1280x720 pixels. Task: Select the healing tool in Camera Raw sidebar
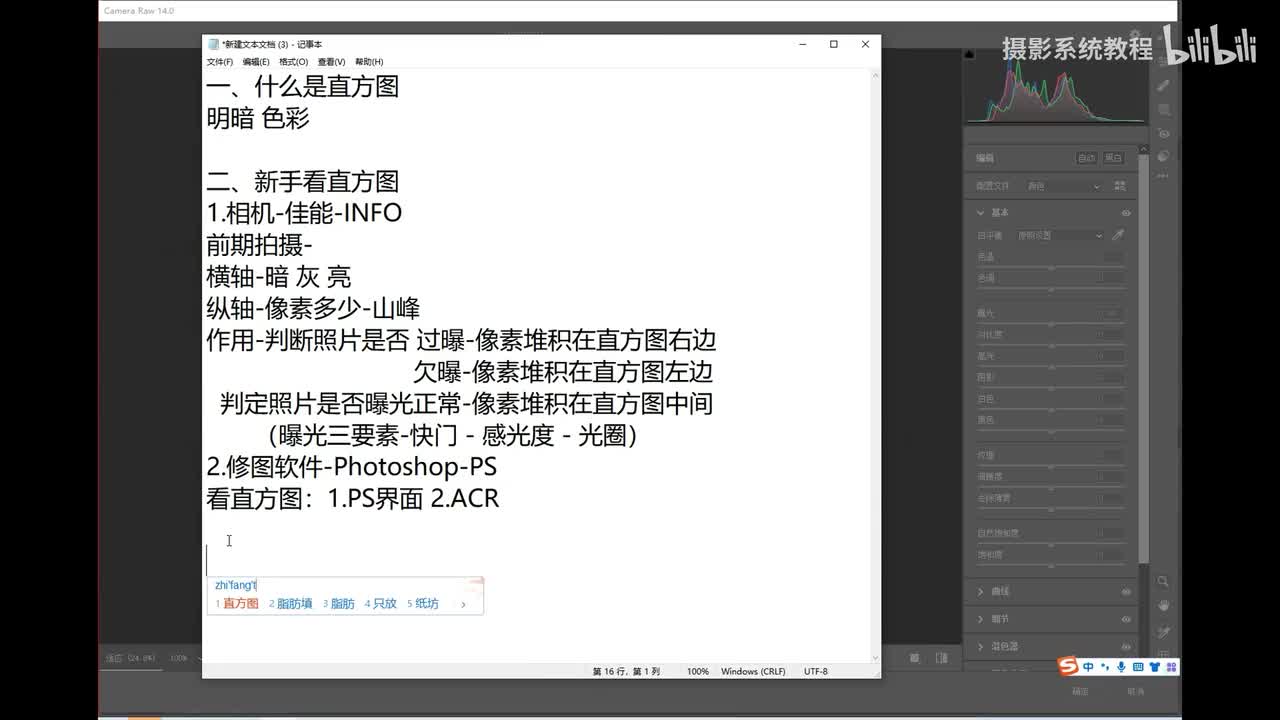1164,87
